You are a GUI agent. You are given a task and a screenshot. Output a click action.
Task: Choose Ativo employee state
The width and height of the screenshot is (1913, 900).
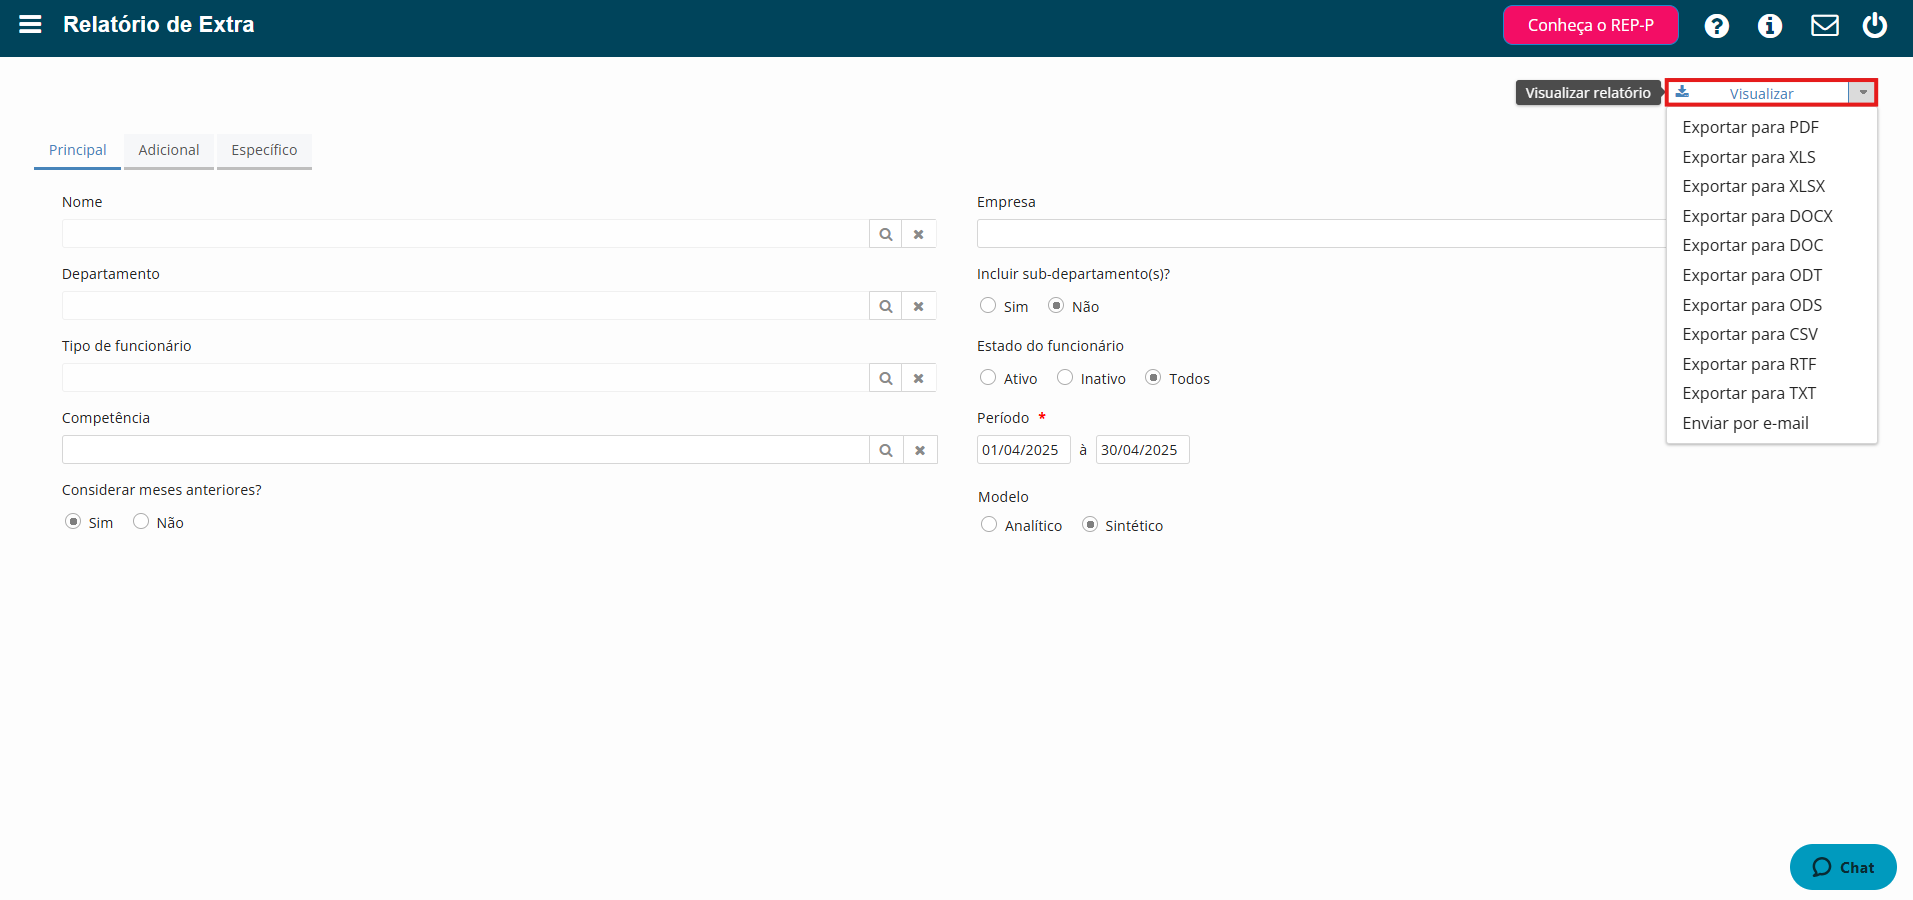988,377
